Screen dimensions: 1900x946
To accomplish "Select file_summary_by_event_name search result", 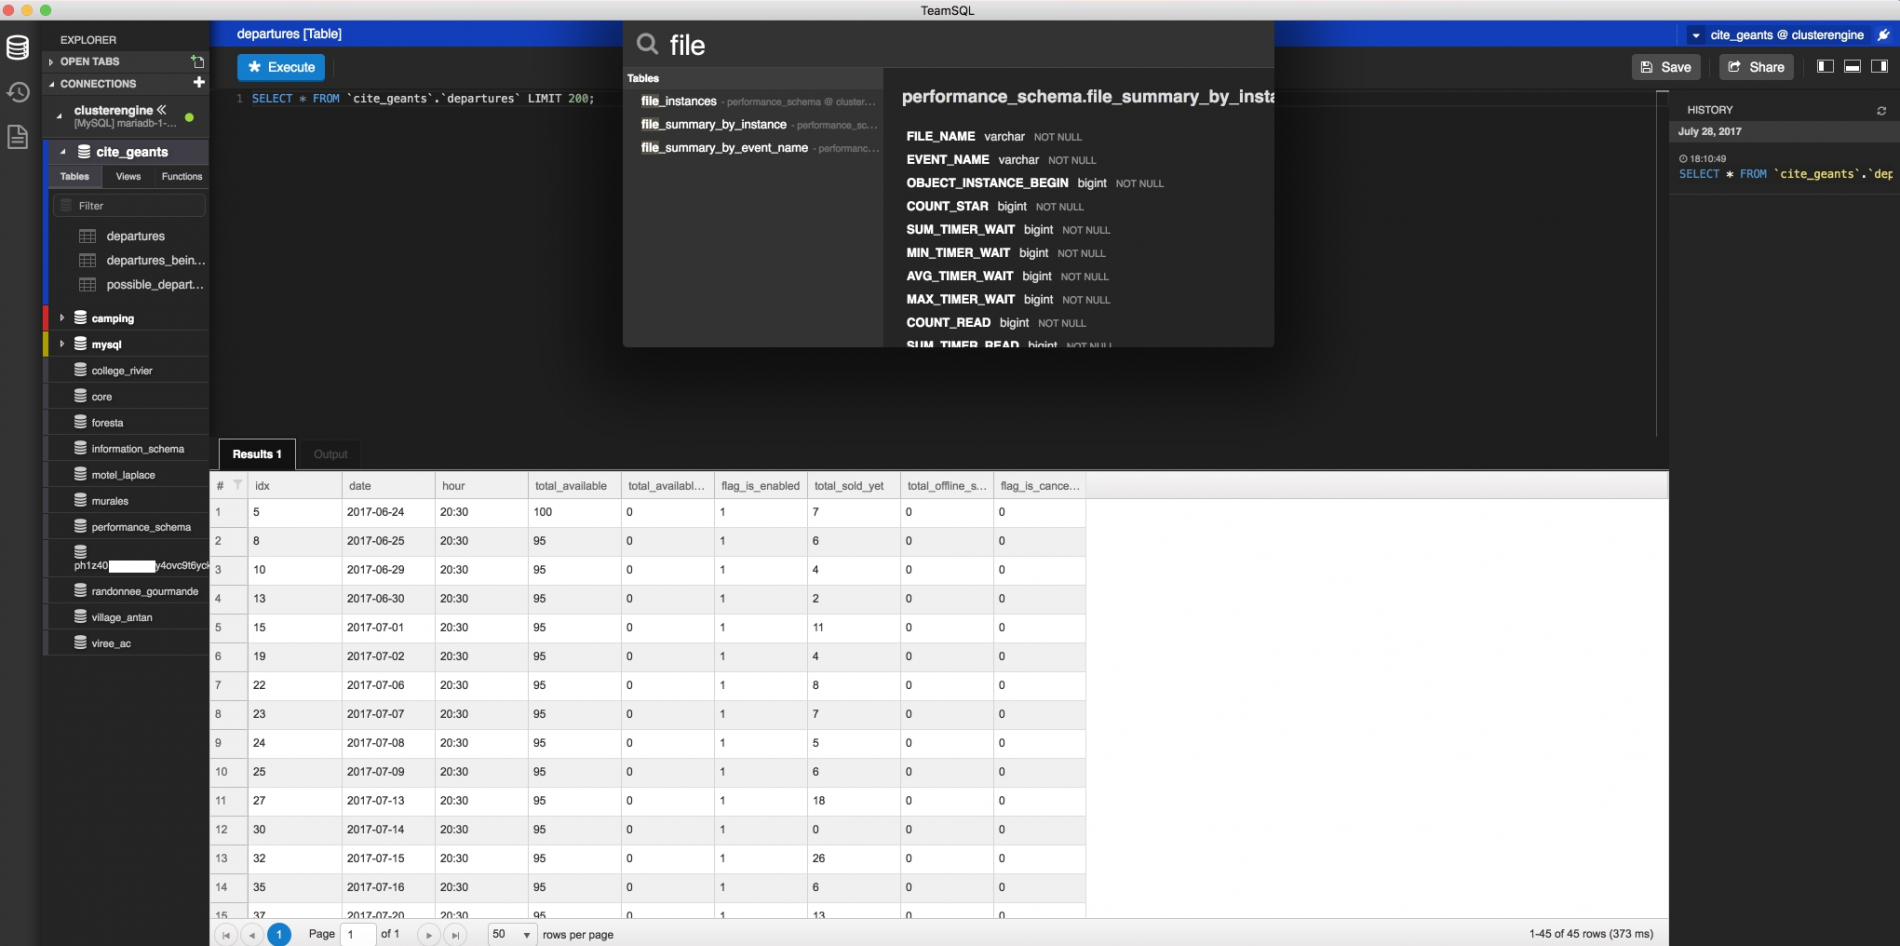I will pos(724,148).
